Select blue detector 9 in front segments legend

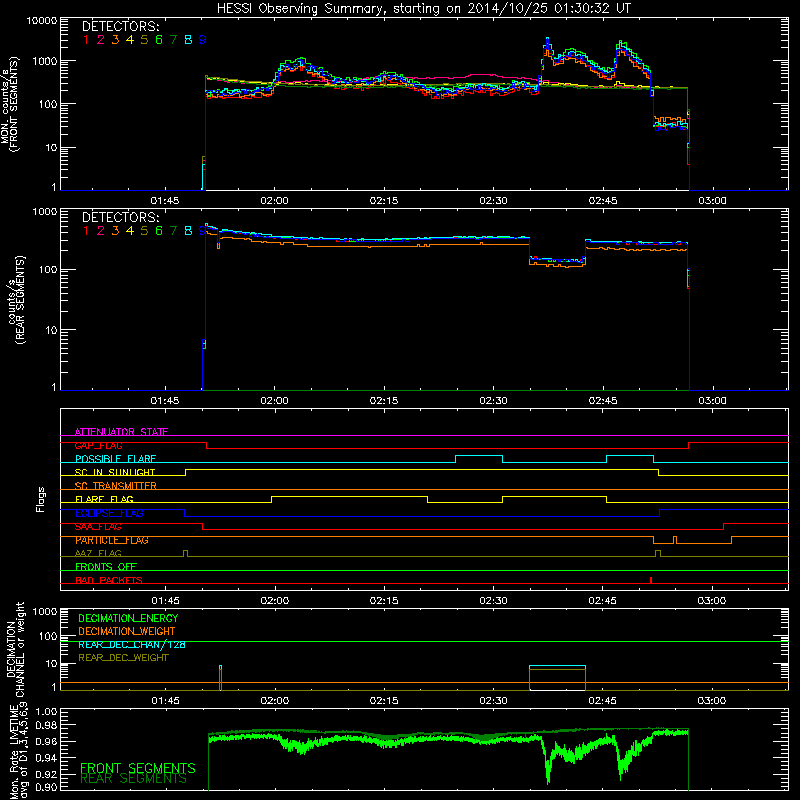tap(203, 40)
